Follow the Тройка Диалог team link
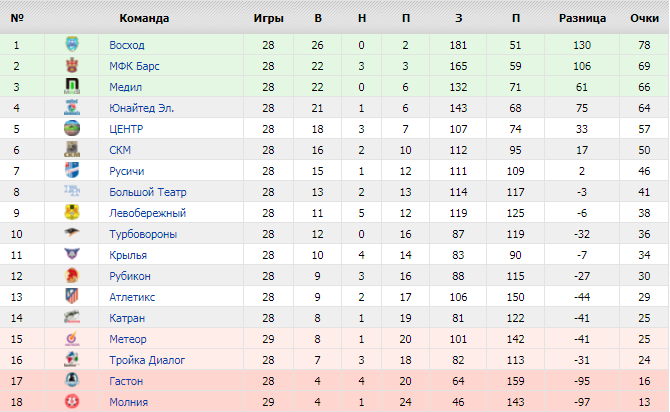This screenshot has height=412, width=670. coord(146,360)
